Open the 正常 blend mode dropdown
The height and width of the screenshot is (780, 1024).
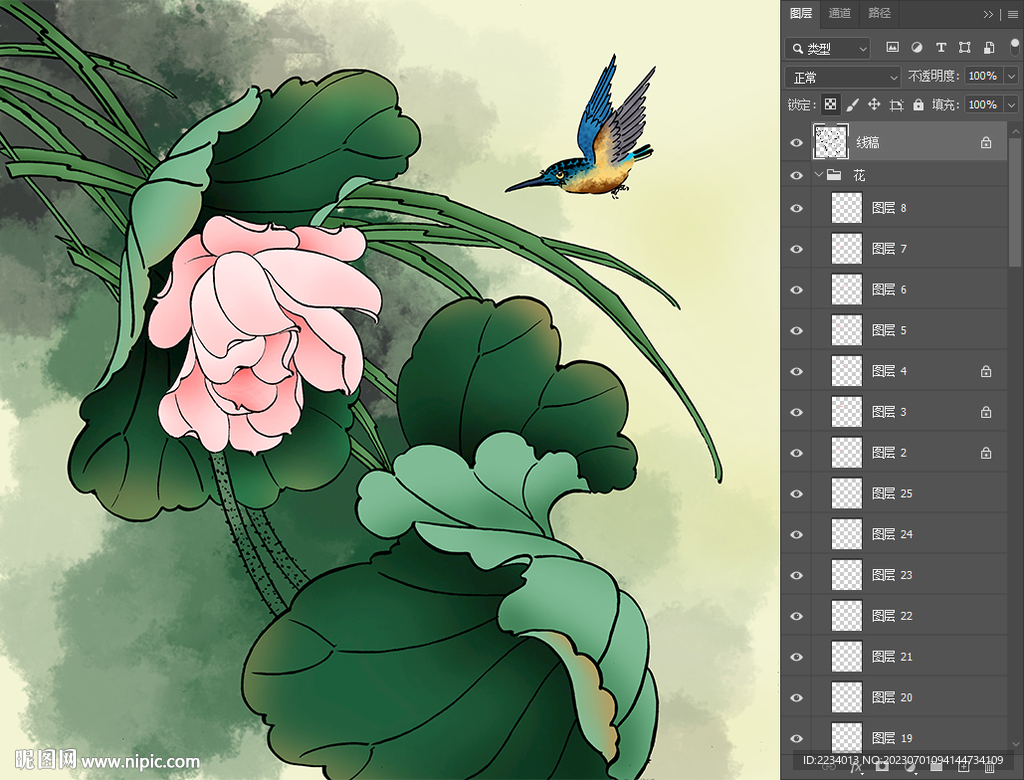(844, 77)
